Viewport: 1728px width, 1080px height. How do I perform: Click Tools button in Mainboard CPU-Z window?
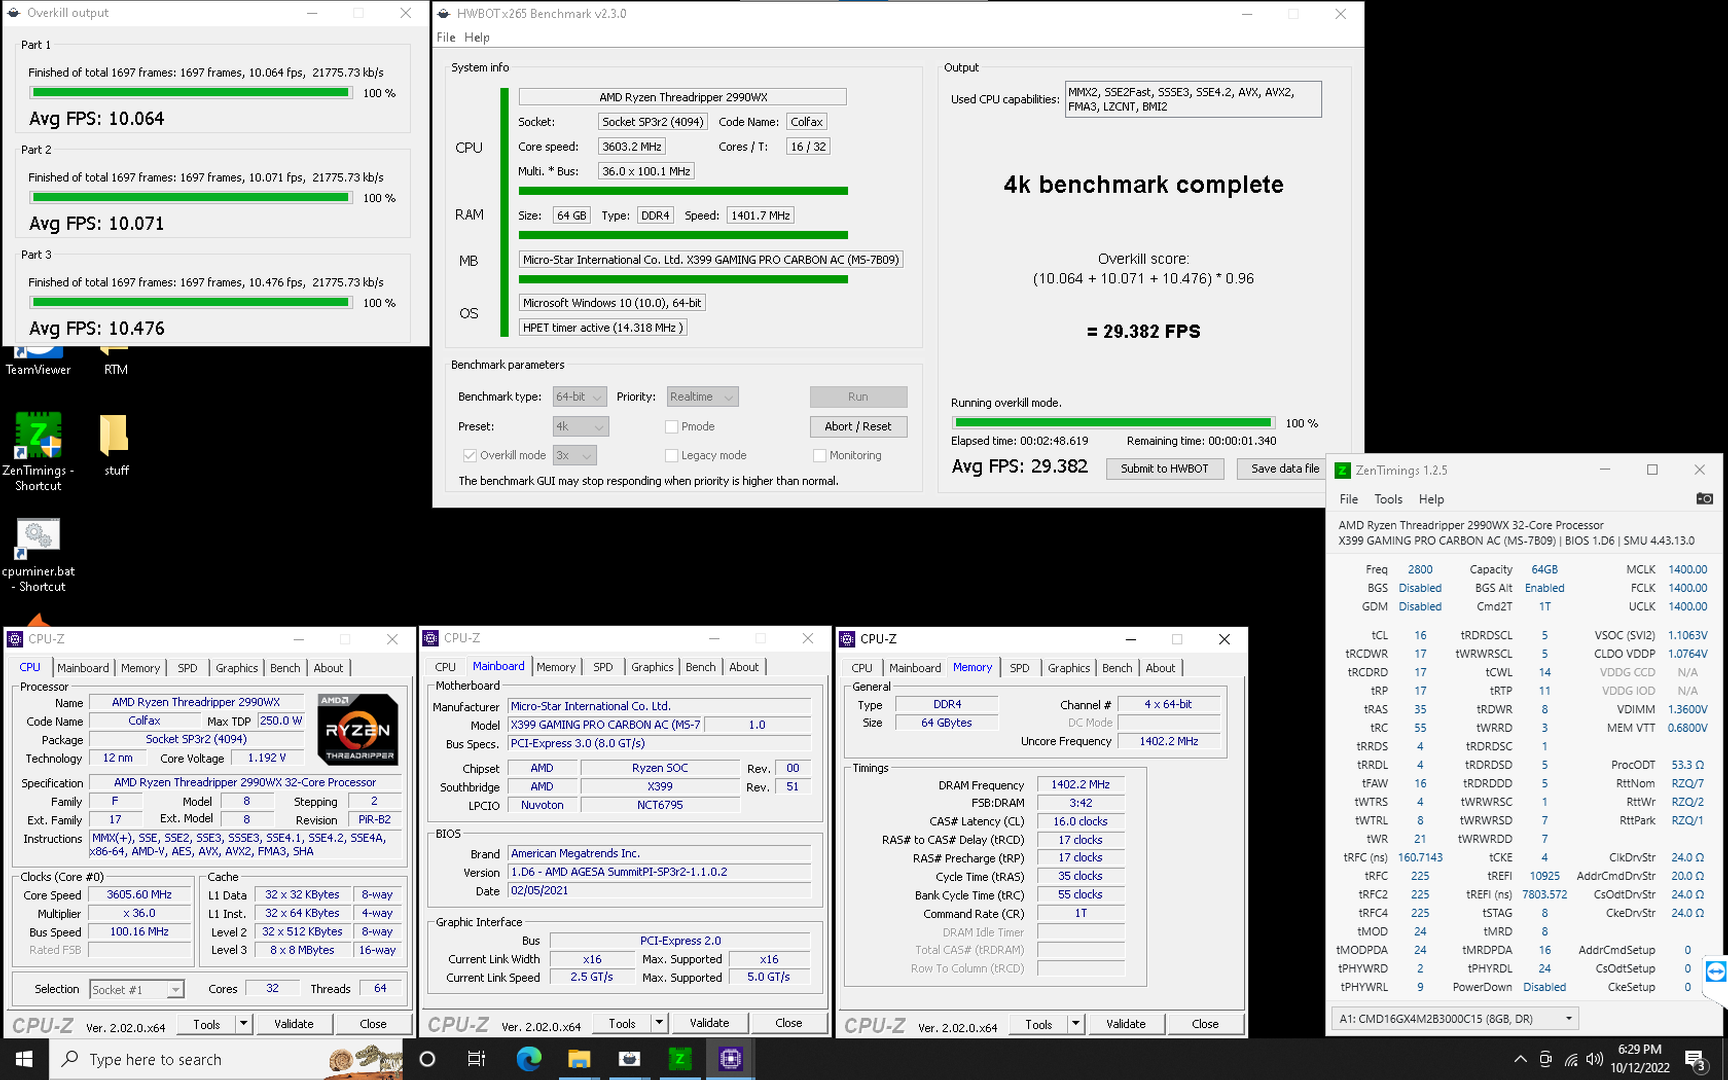click(x=622, y=1023)
